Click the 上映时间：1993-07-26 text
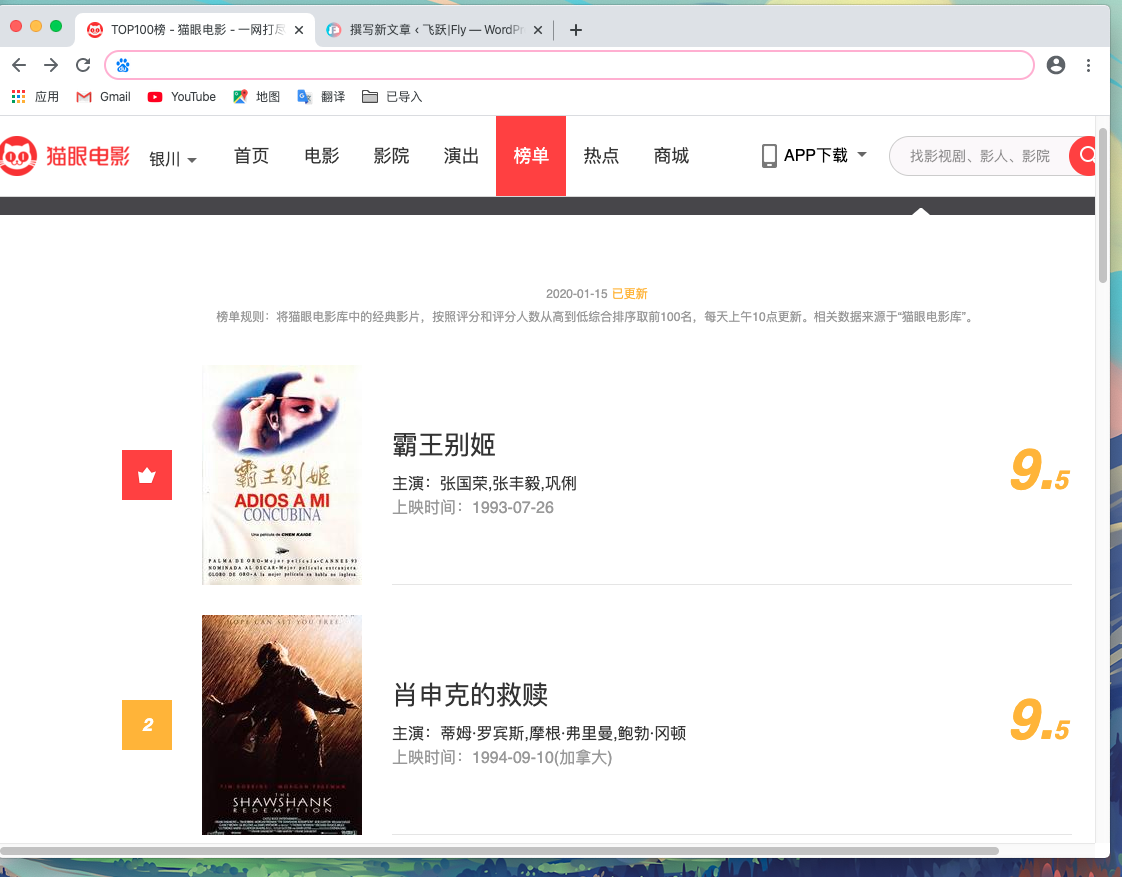This screenshot has height=877, width=1122. pyautogui.click(x=473, y=507)
